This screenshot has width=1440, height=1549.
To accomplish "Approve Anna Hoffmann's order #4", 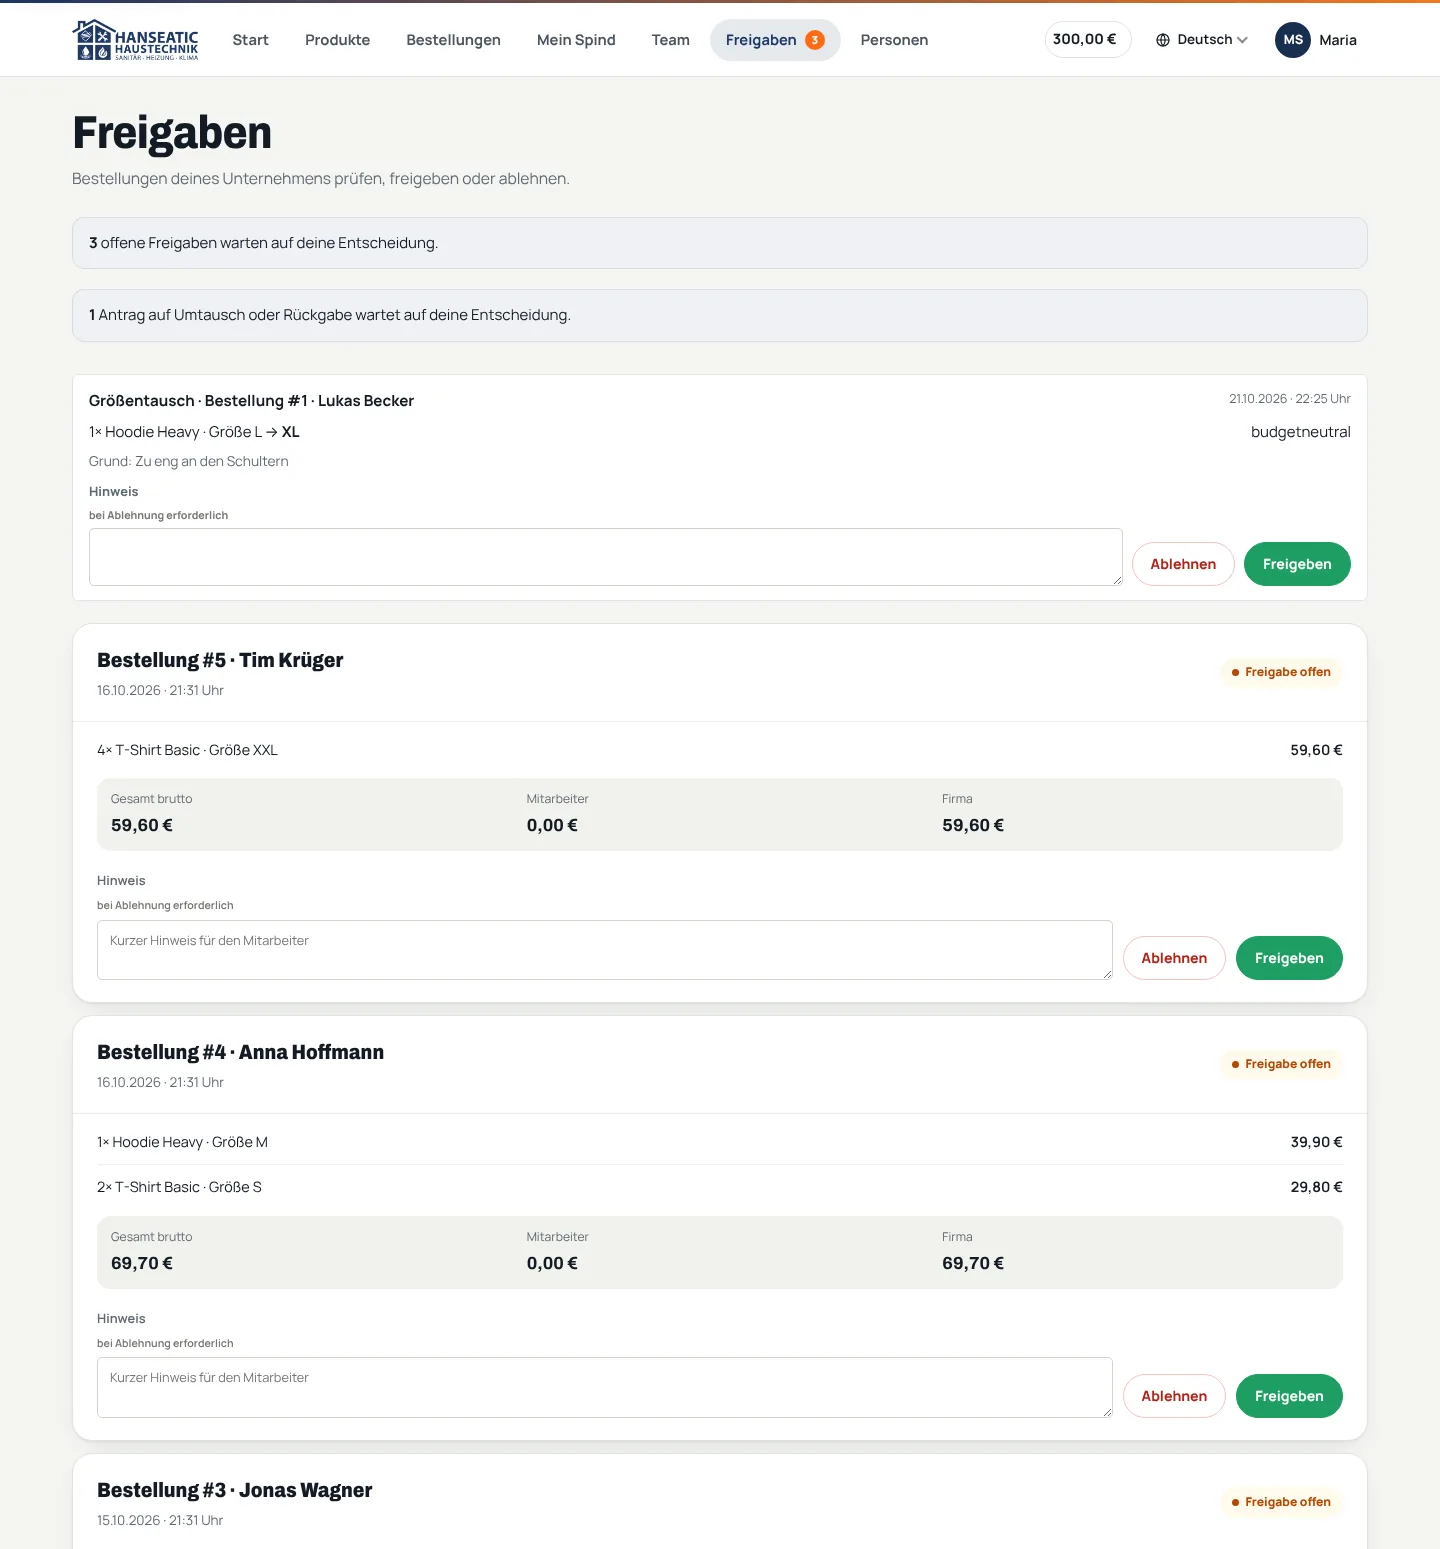I will pos(1289,1396).
